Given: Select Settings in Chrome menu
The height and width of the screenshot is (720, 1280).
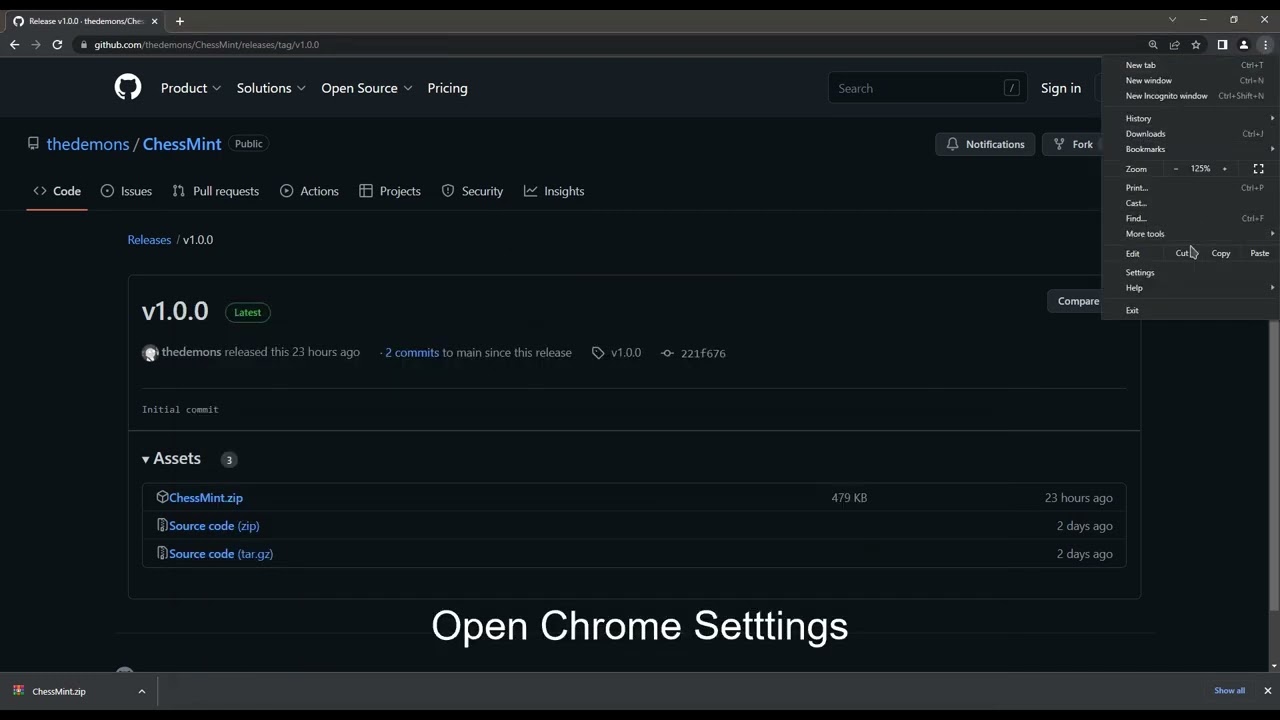Looking at the screenshot, I should (x=1190, y=272).
